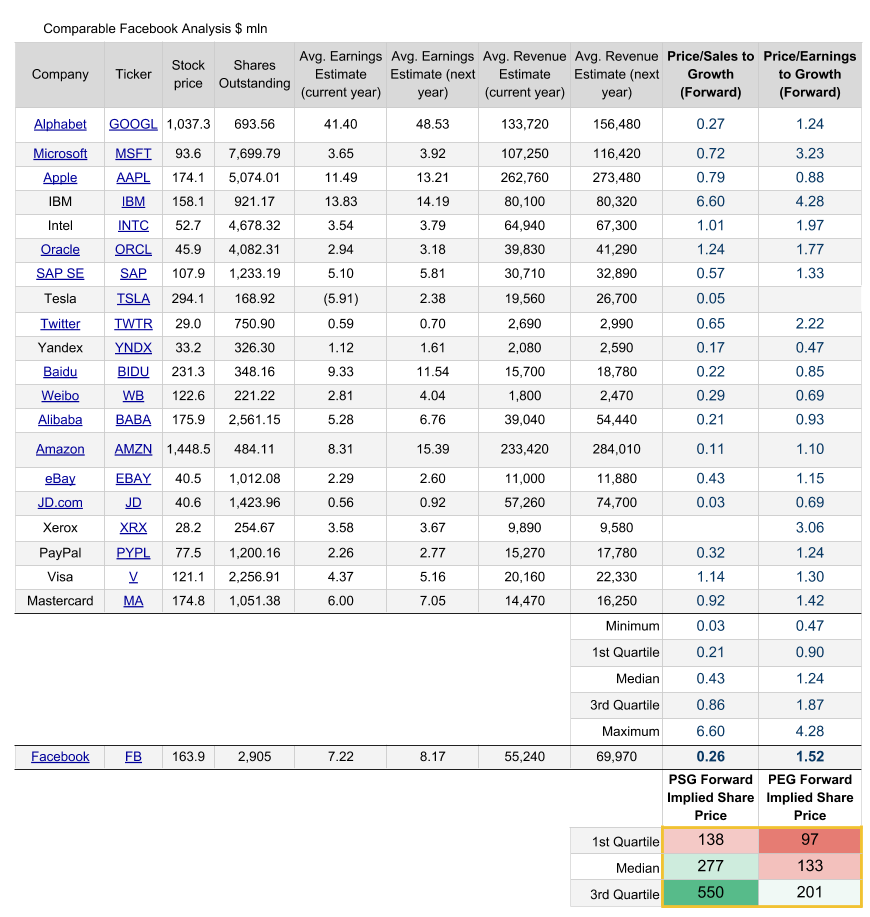Open the Alphabet company link

click(60, 124)
